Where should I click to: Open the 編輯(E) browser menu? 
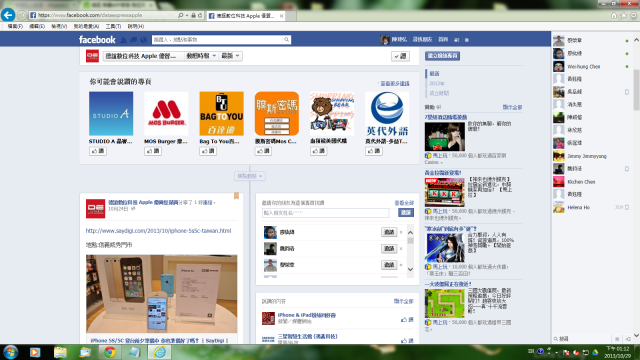pos(37,26)
